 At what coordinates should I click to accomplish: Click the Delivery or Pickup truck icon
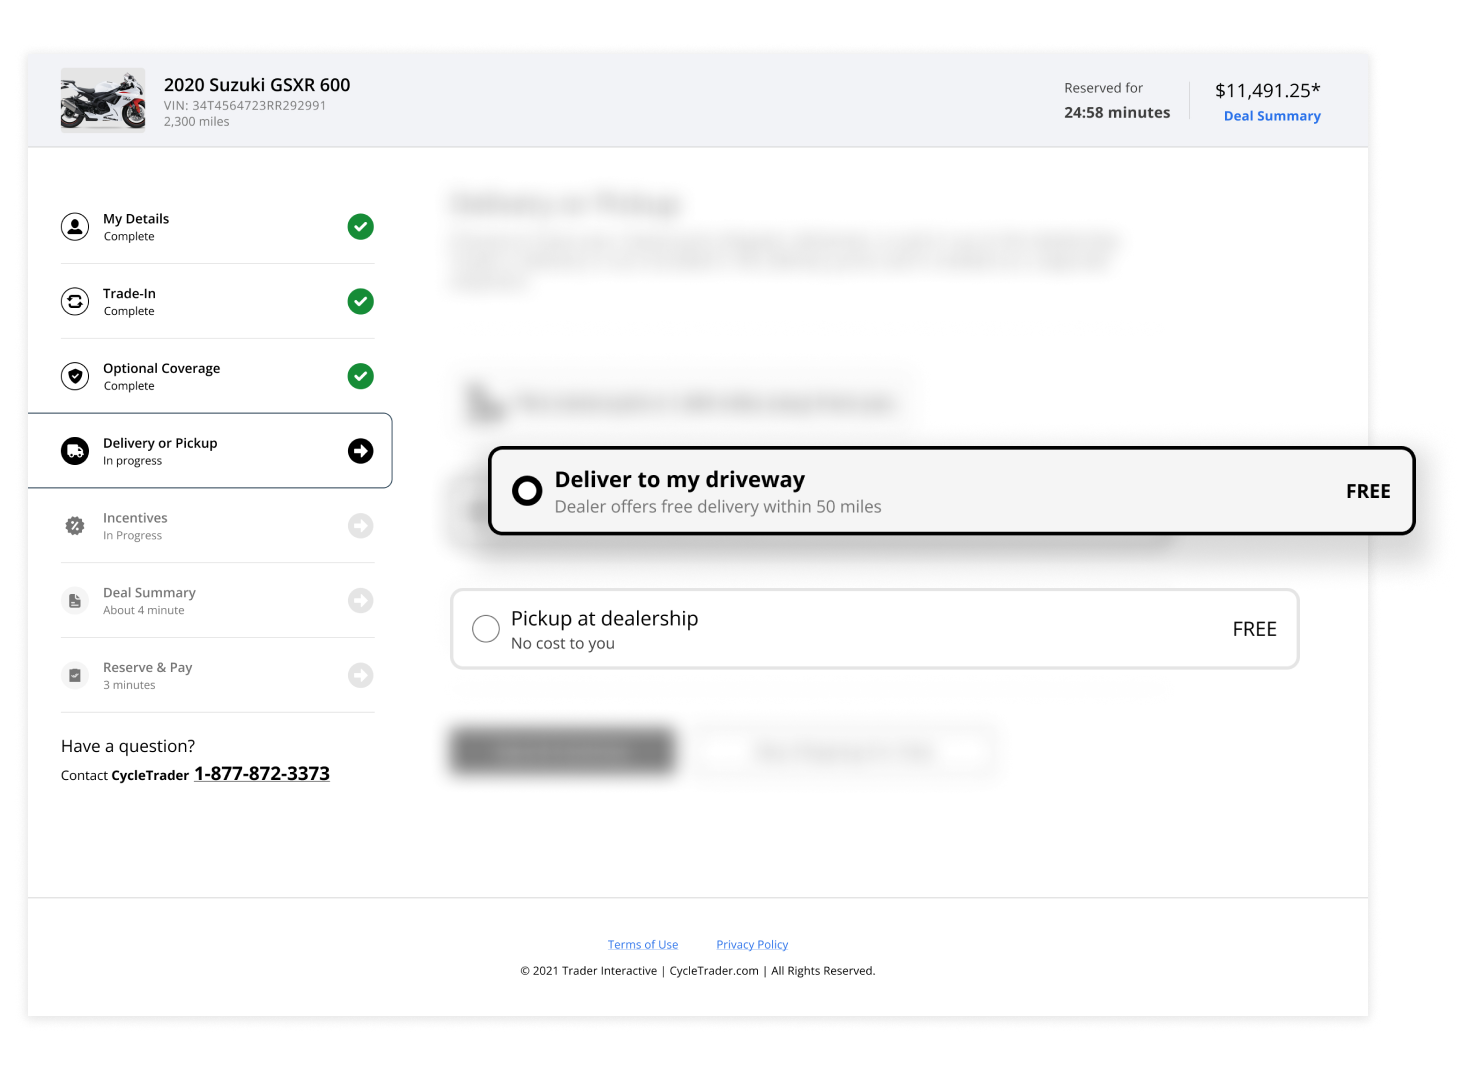(75, 451)
